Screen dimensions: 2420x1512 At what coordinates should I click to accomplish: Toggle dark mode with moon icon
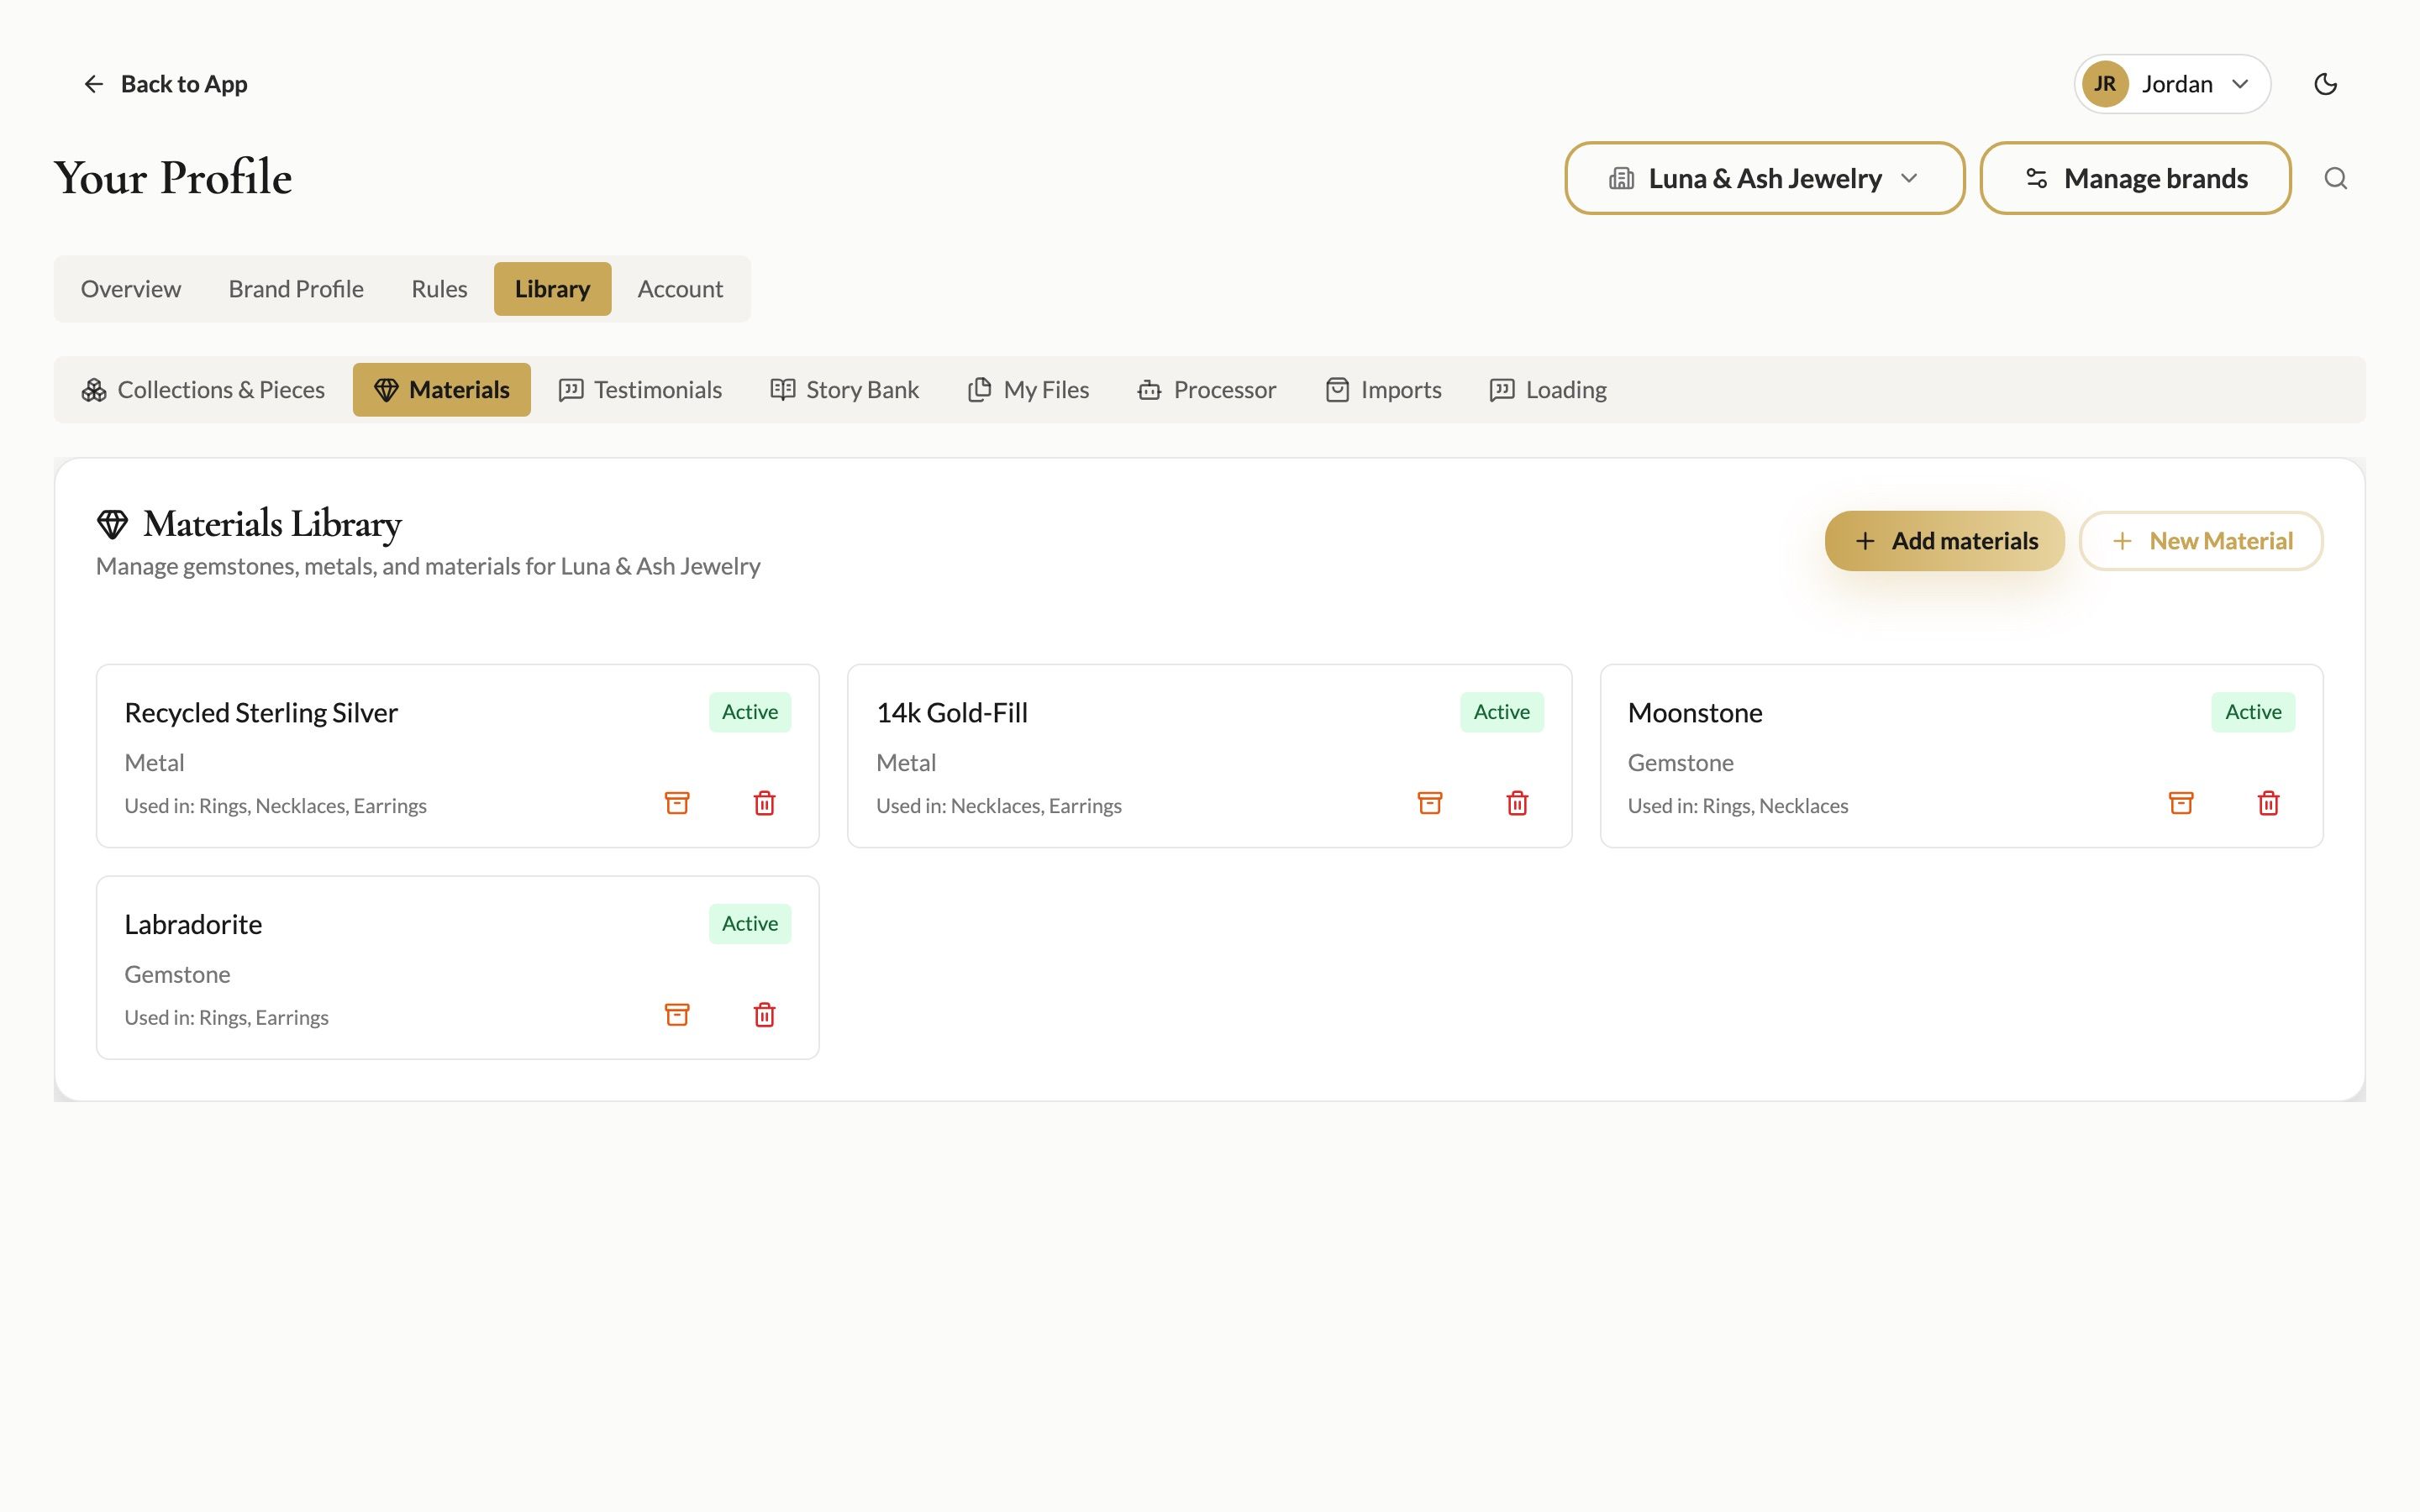click(2326, 84)
